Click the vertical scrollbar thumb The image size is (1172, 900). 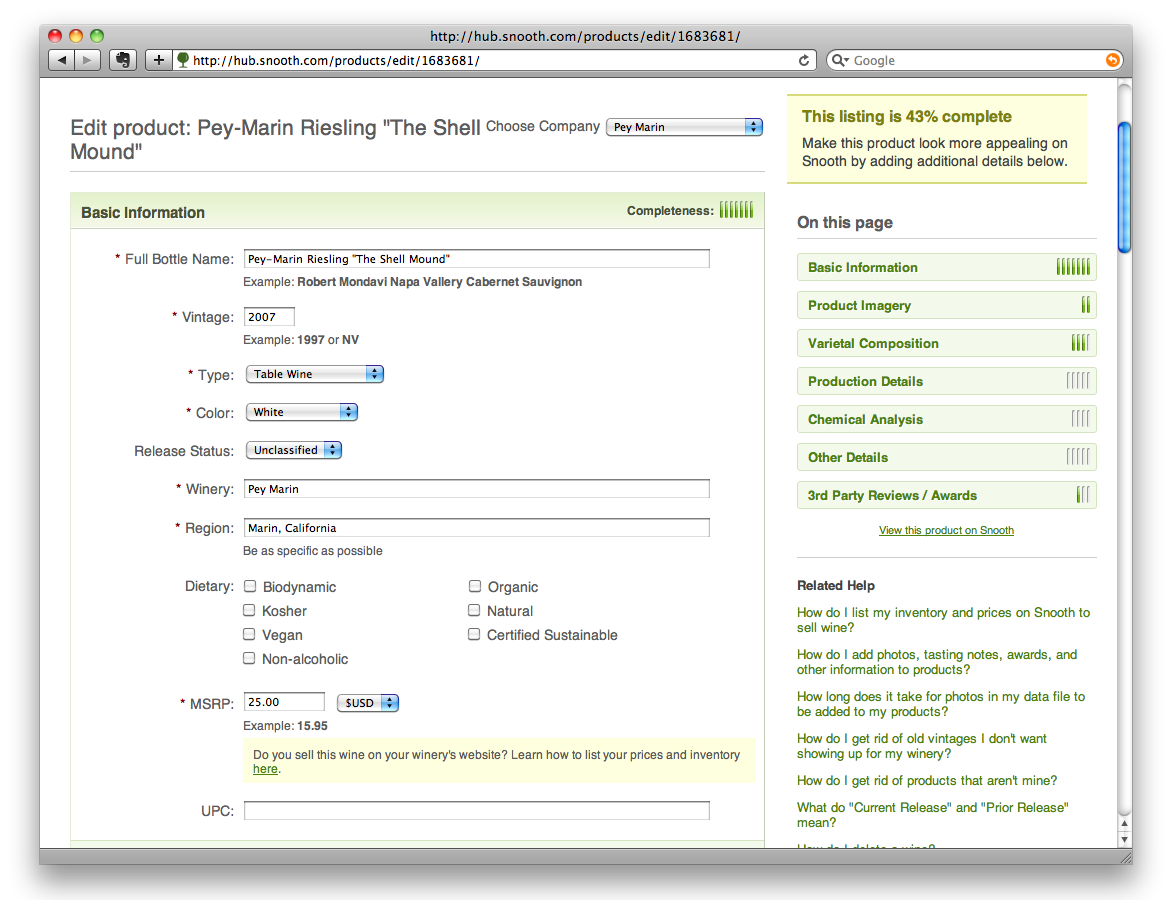click(1124, 187)
